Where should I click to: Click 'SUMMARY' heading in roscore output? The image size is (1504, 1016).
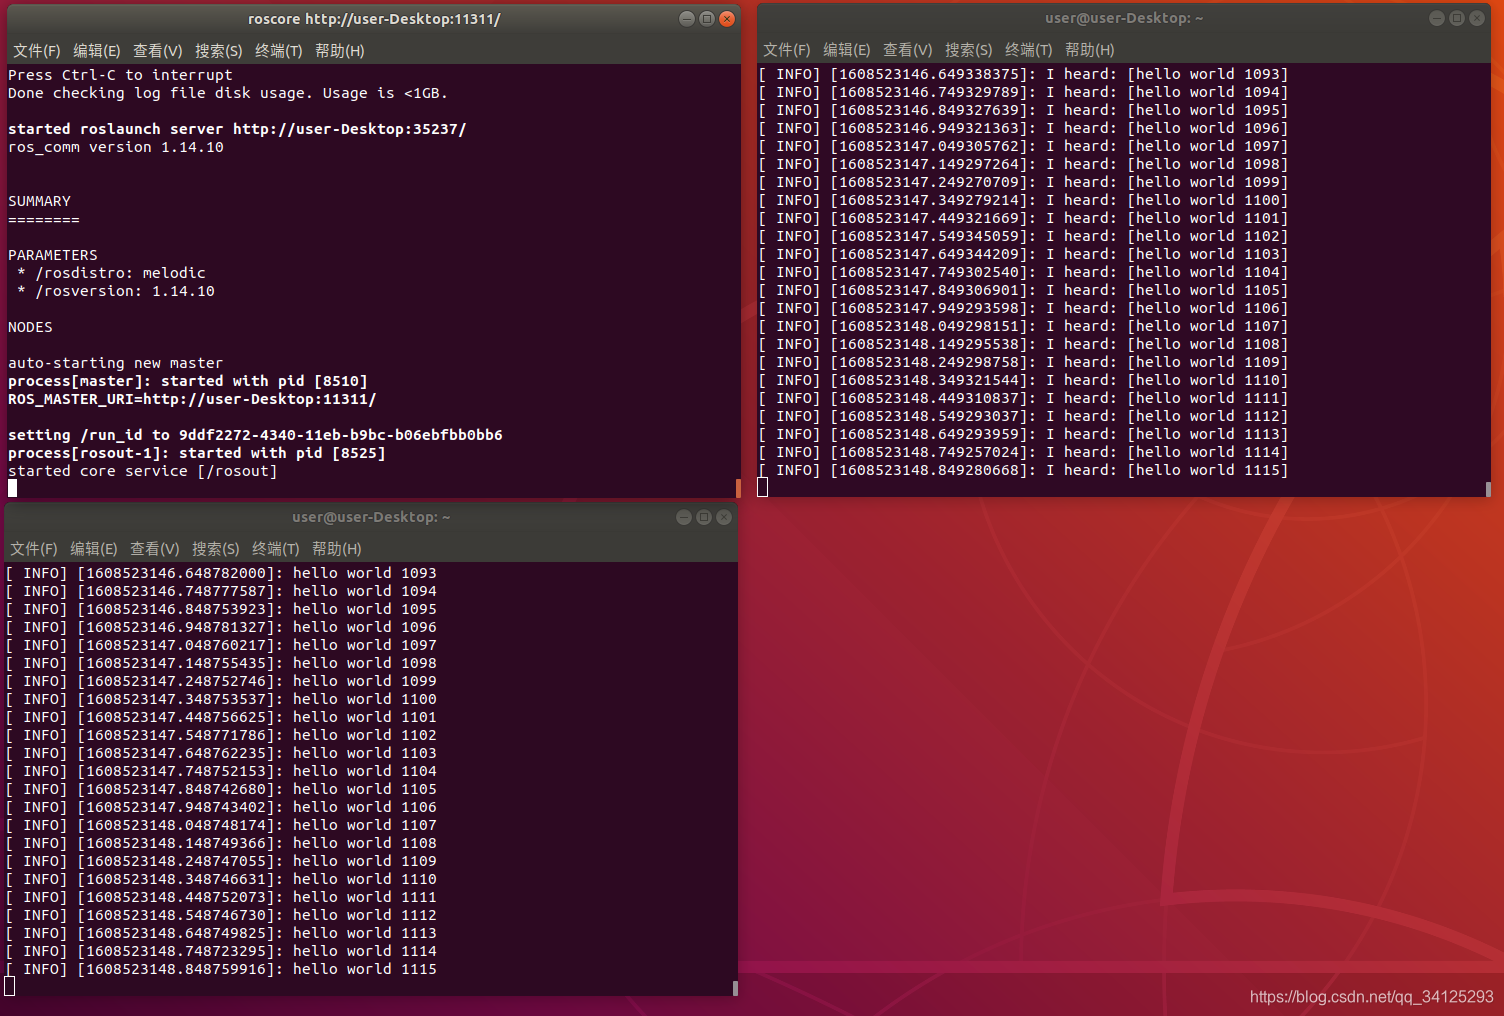point(39,201)
